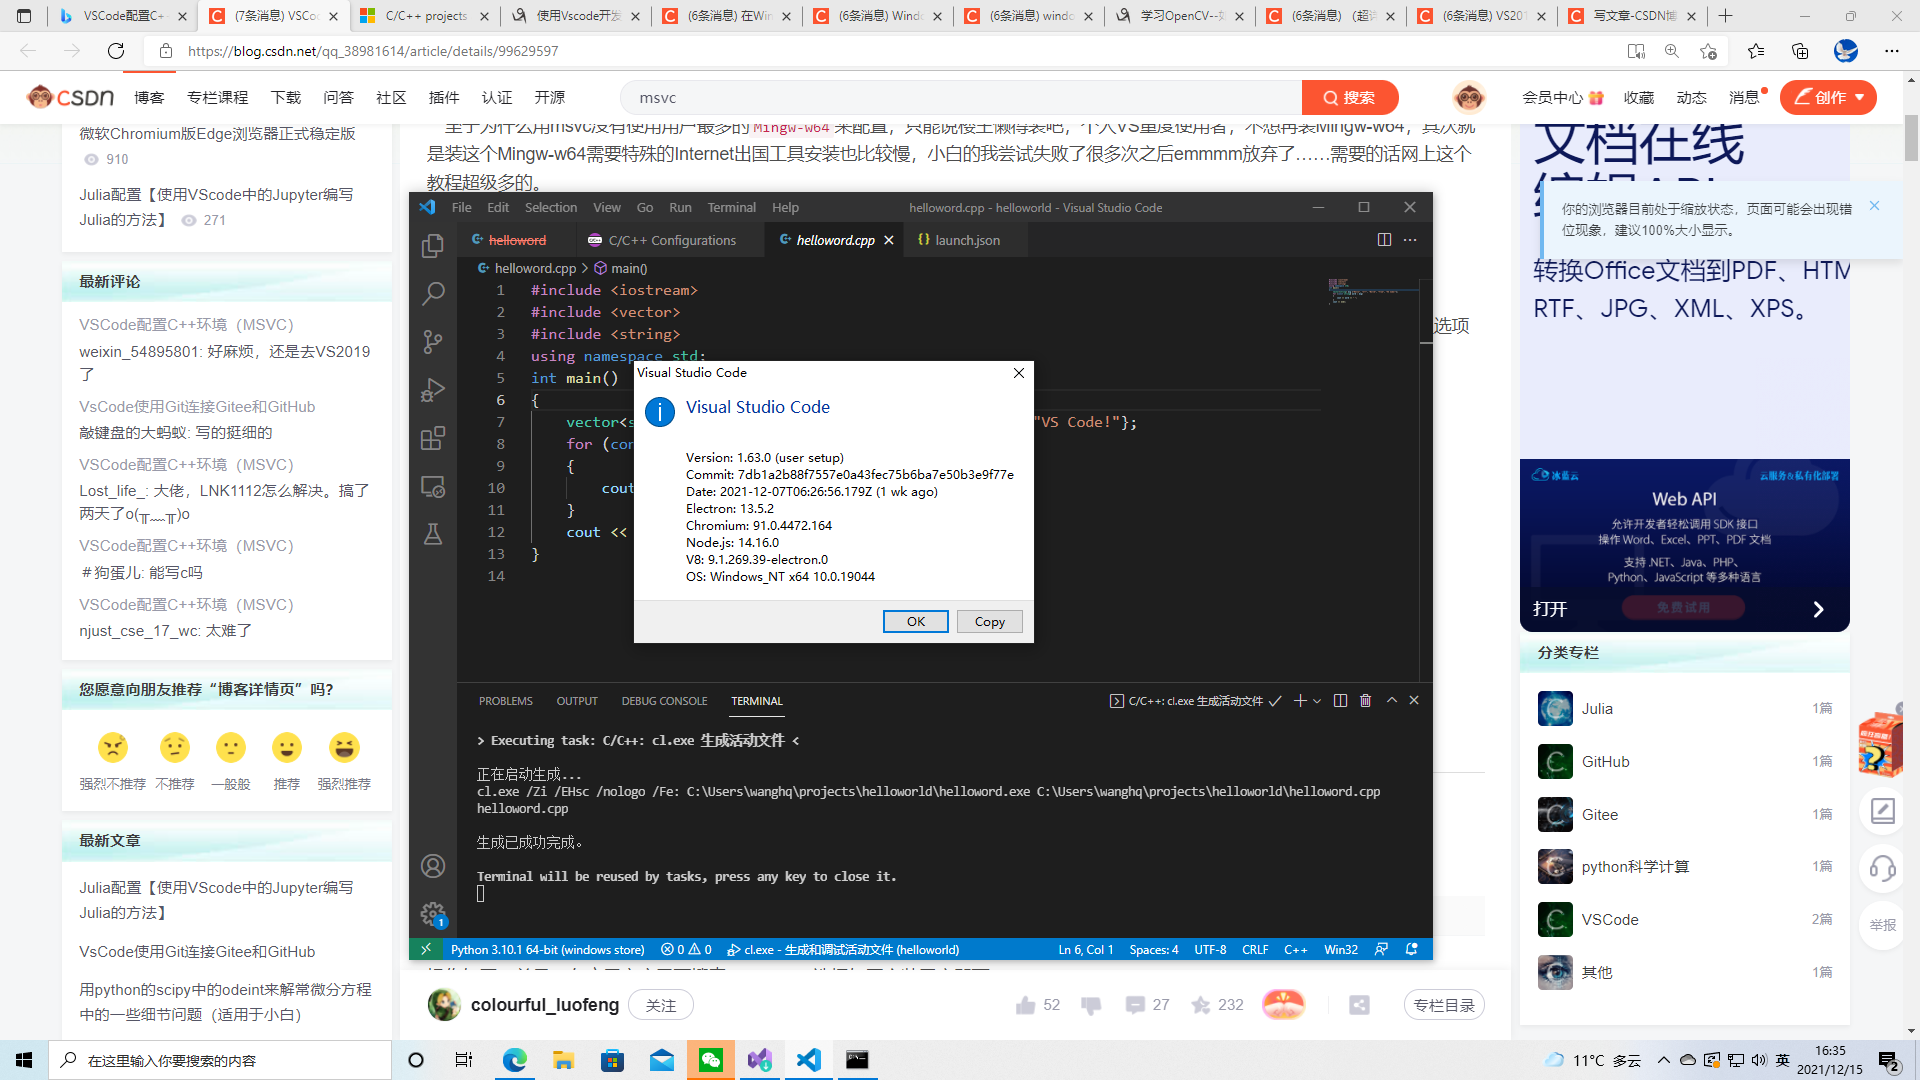Open the Explorer icon in VS Code activity bar
Screen dimensions: 1920x1080
(433, 246)
